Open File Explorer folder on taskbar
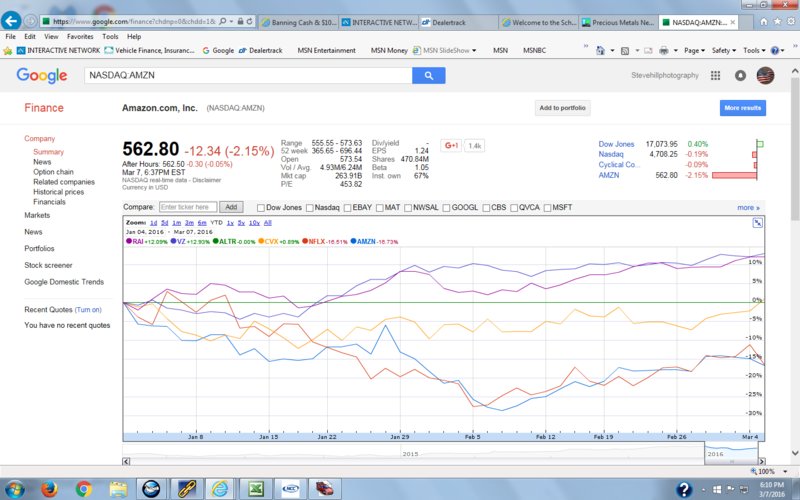Viewport: 800px width, 500px height. [118, 489]
